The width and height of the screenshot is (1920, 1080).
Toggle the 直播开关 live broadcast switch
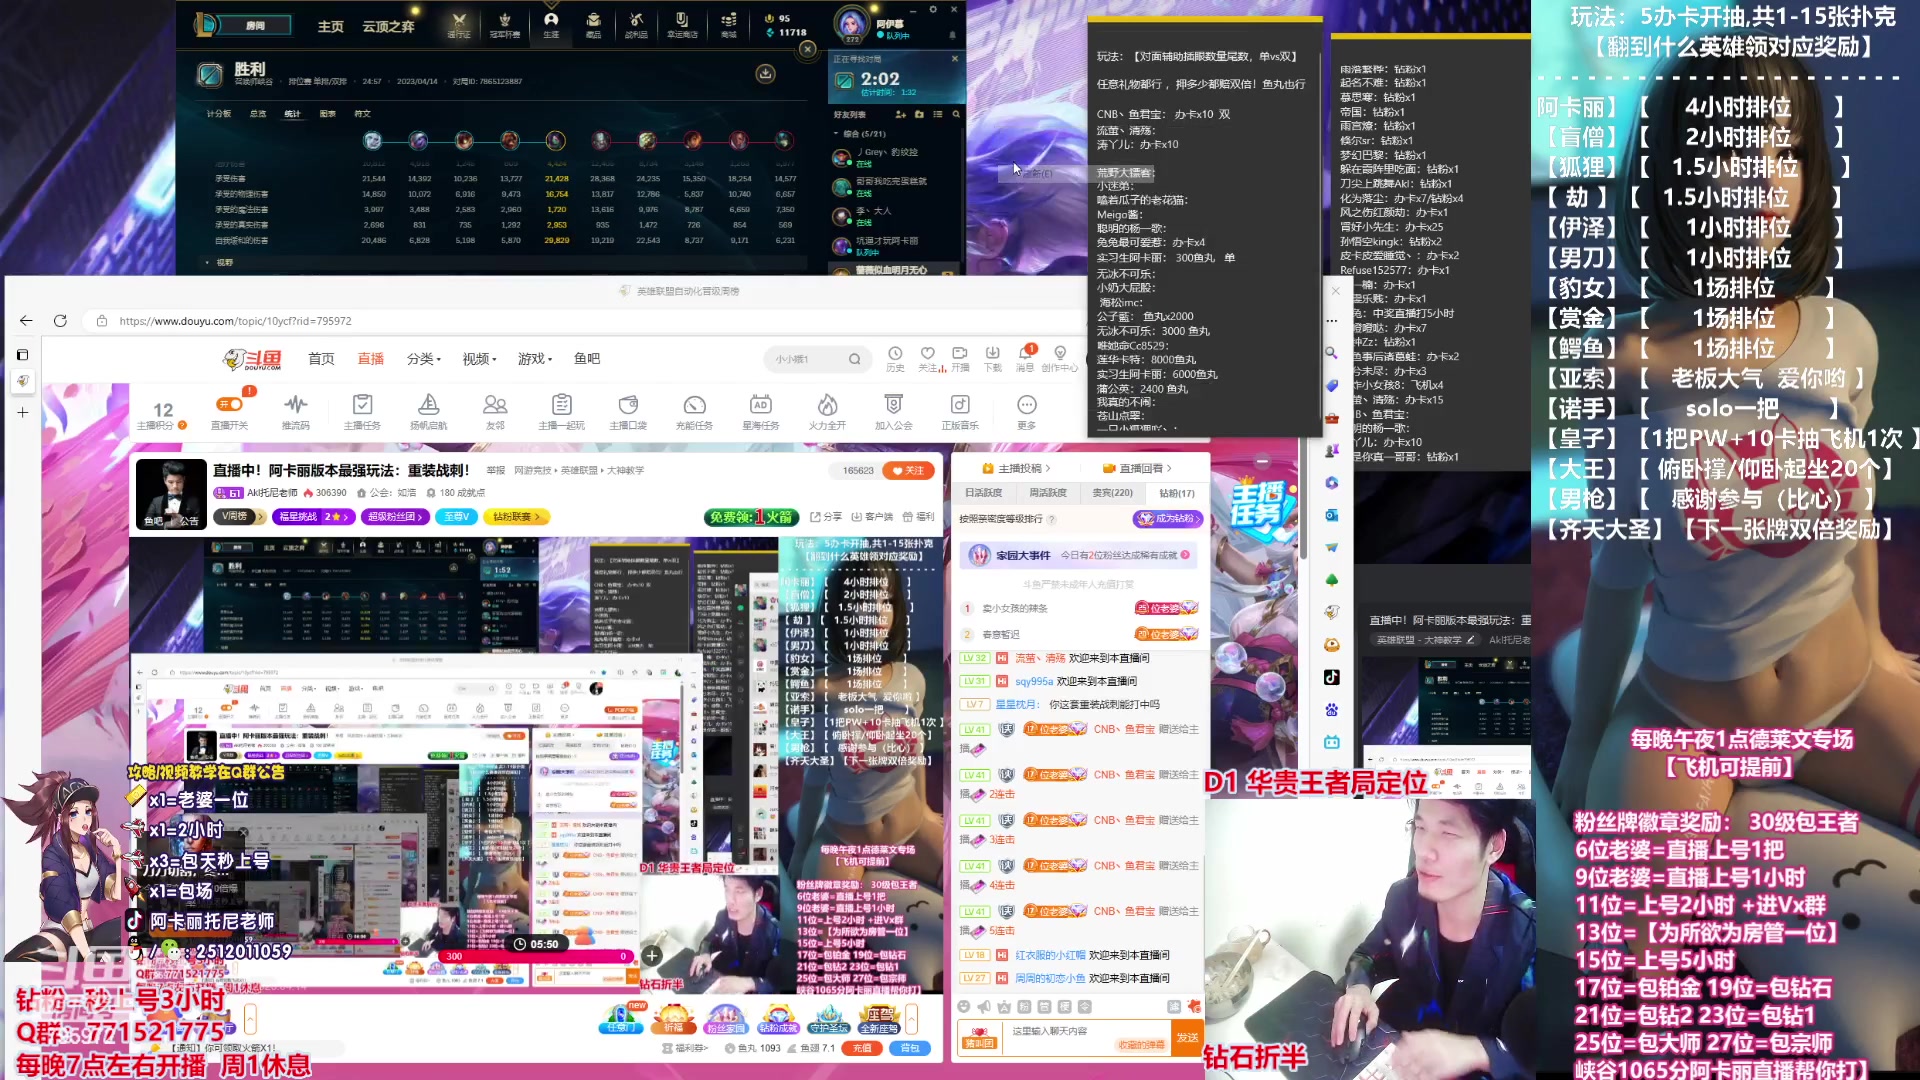231,404
